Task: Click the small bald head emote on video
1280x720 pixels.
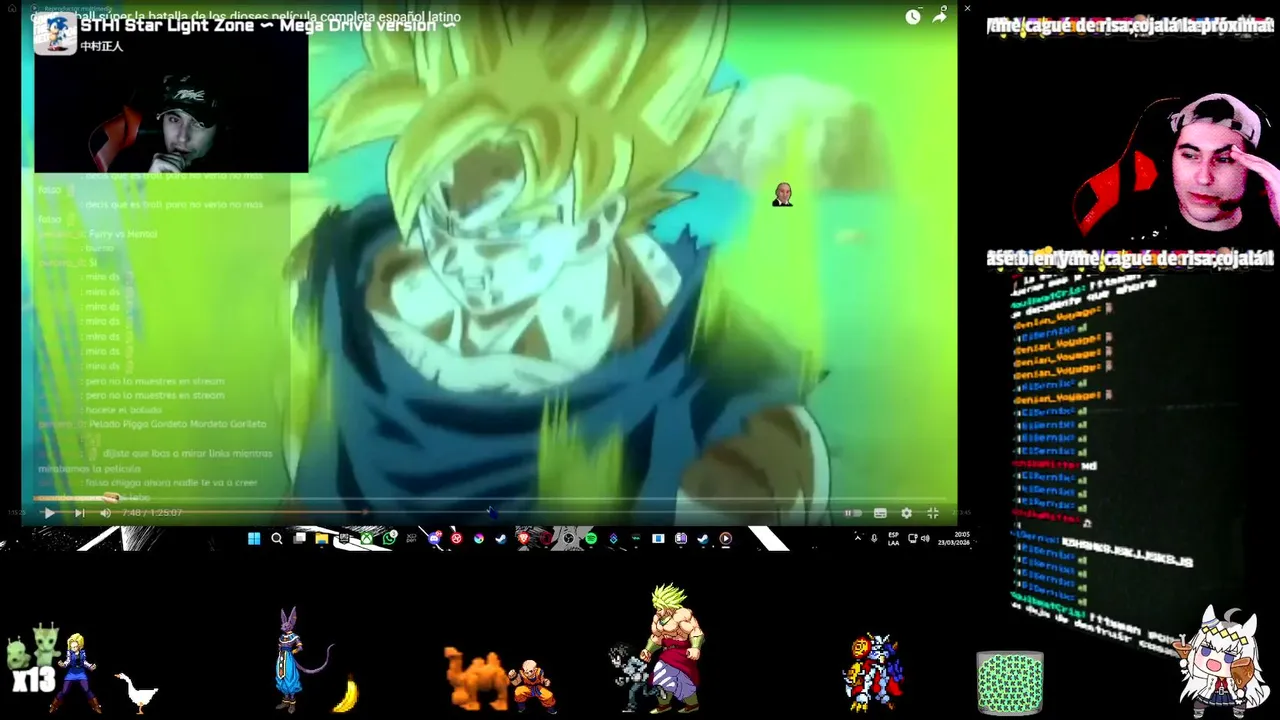Action: tap(783, 195)
